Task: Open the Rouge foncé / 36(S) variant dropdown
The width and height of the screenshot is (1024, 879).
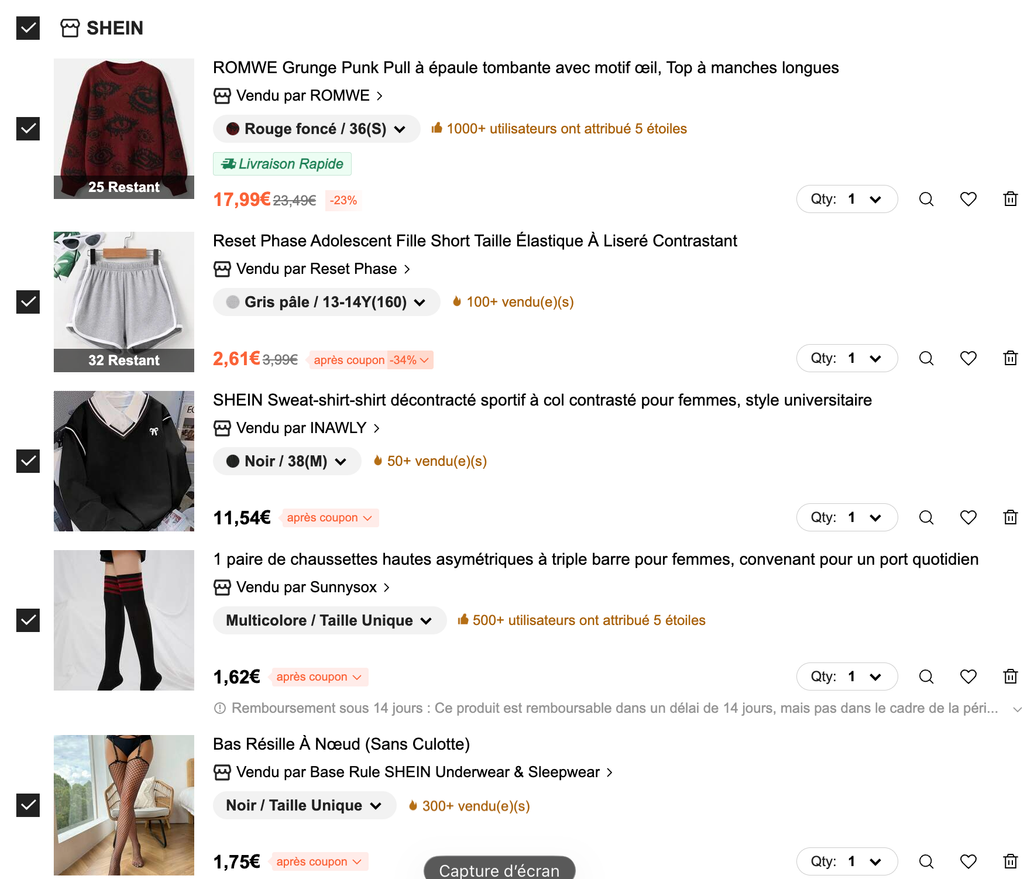Action: click(316, 129)
